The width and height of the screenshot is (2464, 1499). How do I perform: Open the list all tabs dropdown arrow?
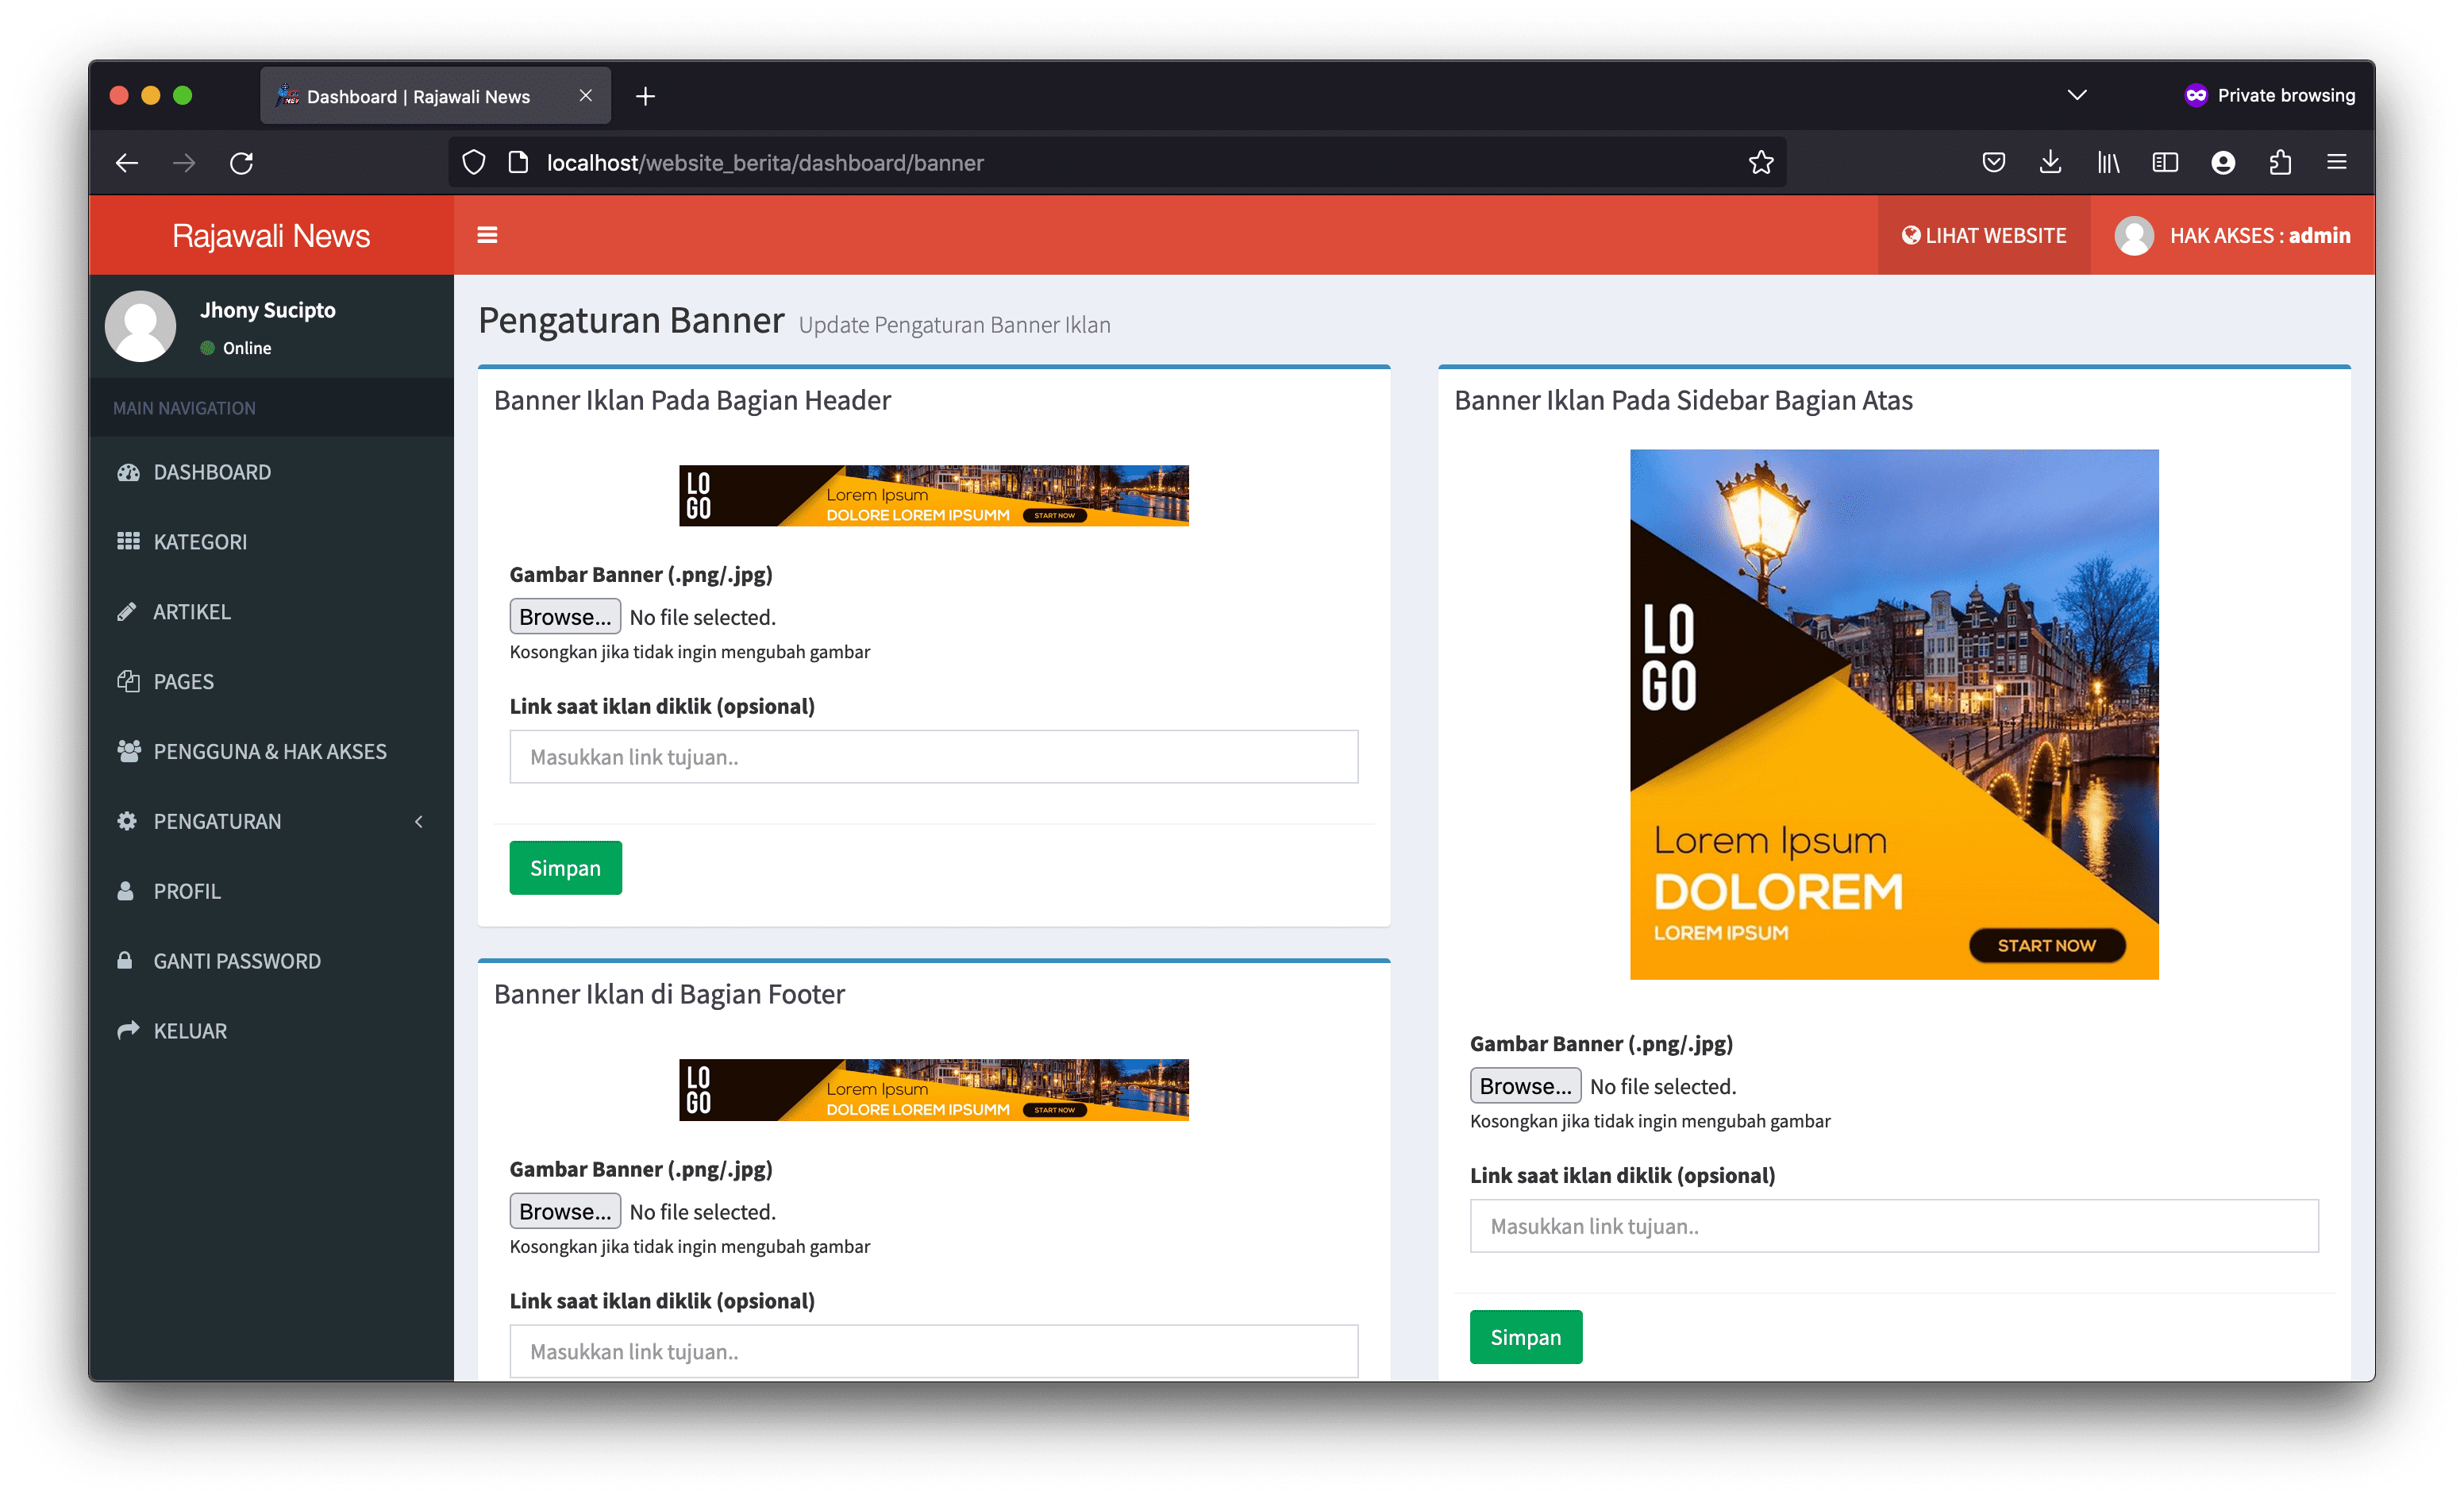(x=2076, y=96)
